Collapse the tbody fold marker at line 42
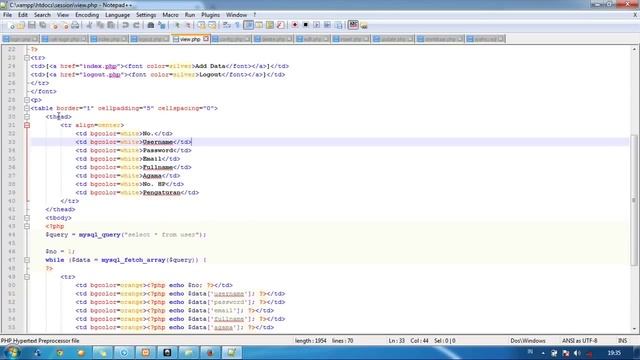Viewport: 640px width, 360px height. (x=27, y=218)
